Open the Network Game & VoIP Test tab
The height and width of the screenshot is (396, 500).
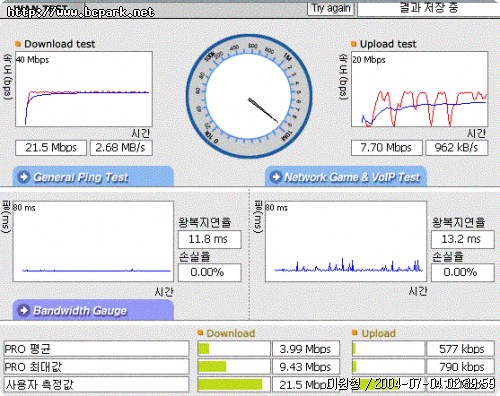point(346,177)
